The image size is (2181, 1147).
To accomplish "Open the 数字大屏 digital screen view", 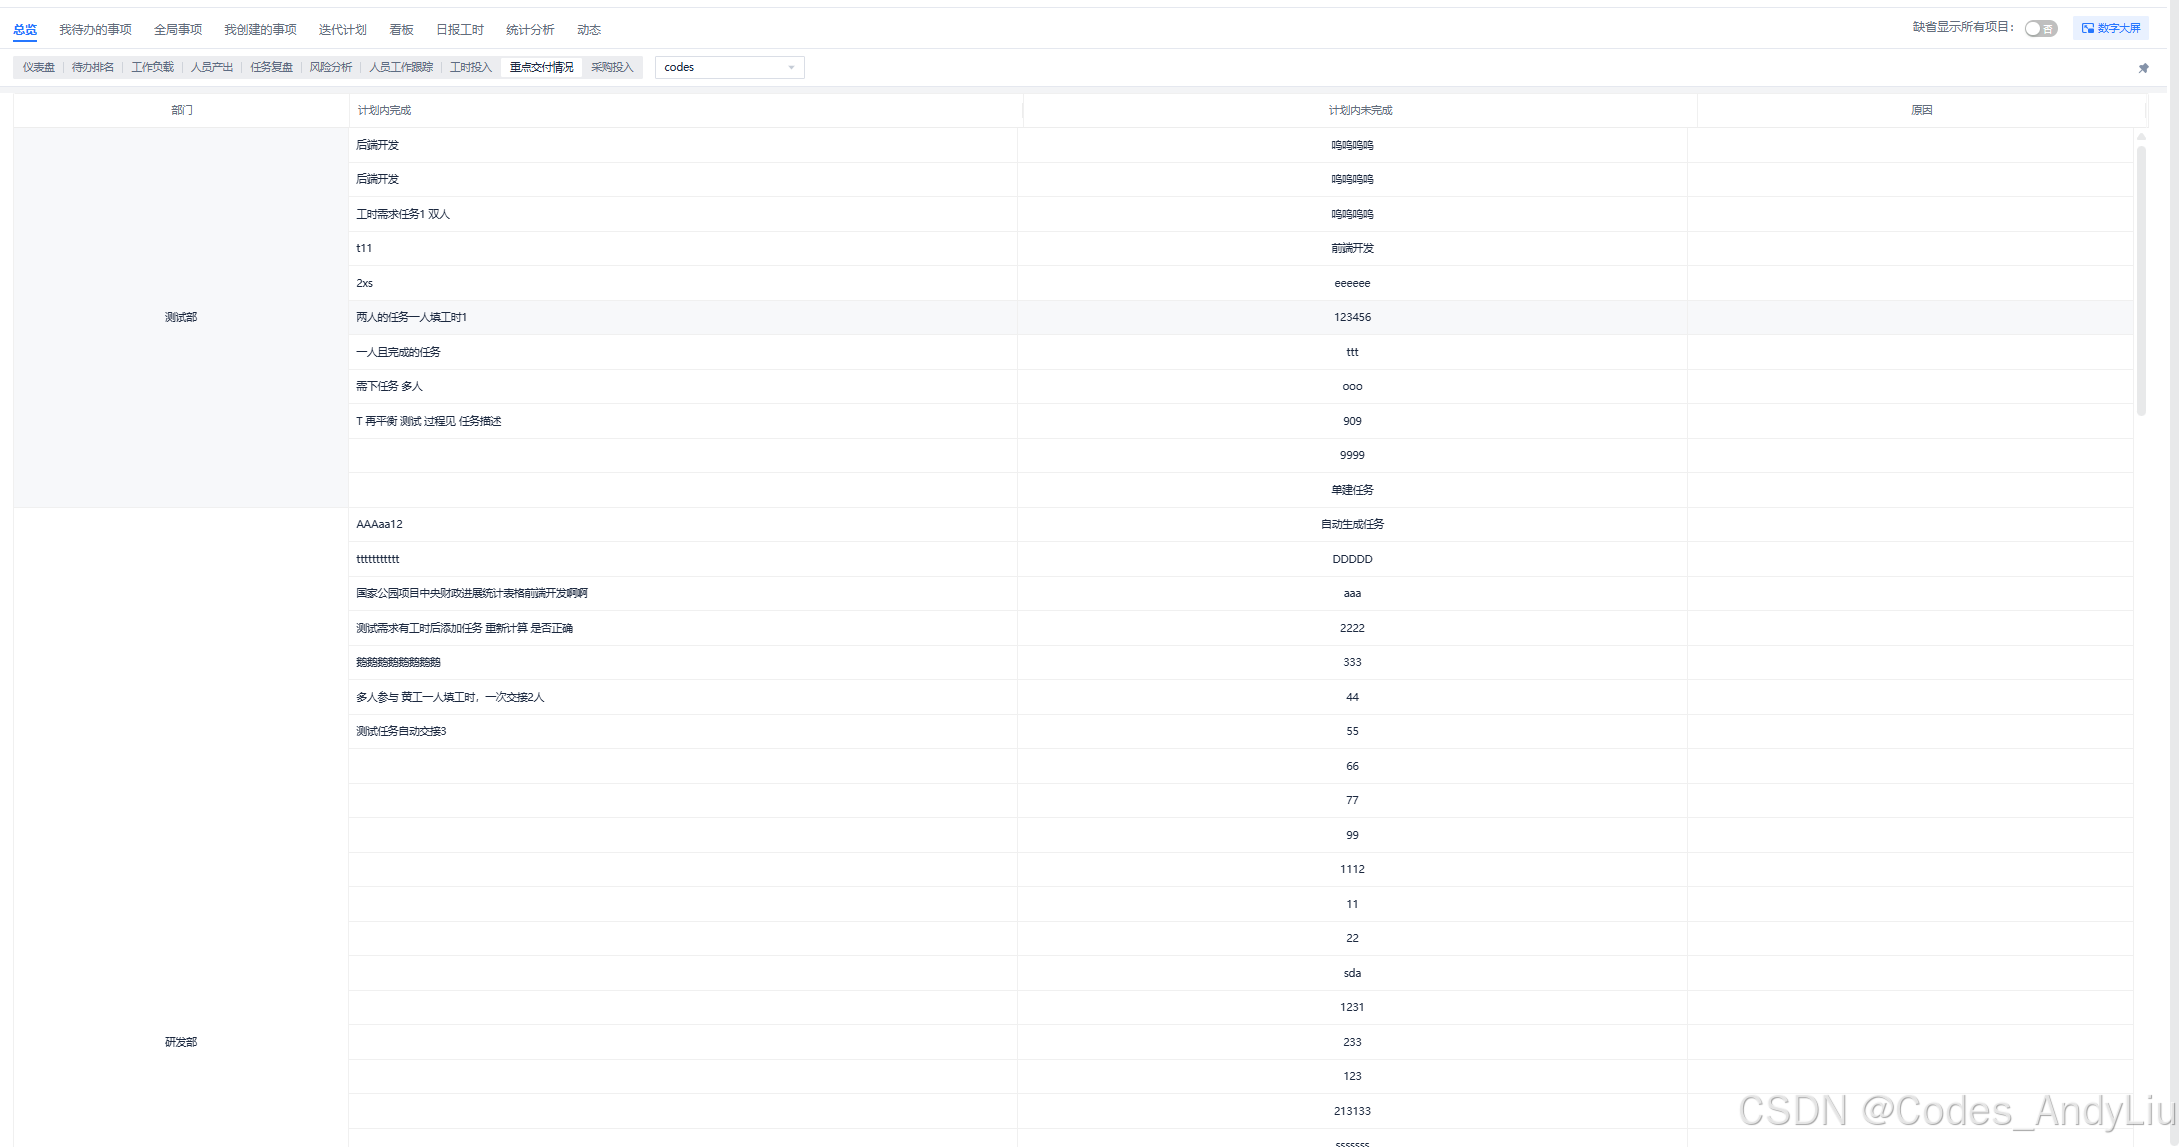I will coord(2111,28).
